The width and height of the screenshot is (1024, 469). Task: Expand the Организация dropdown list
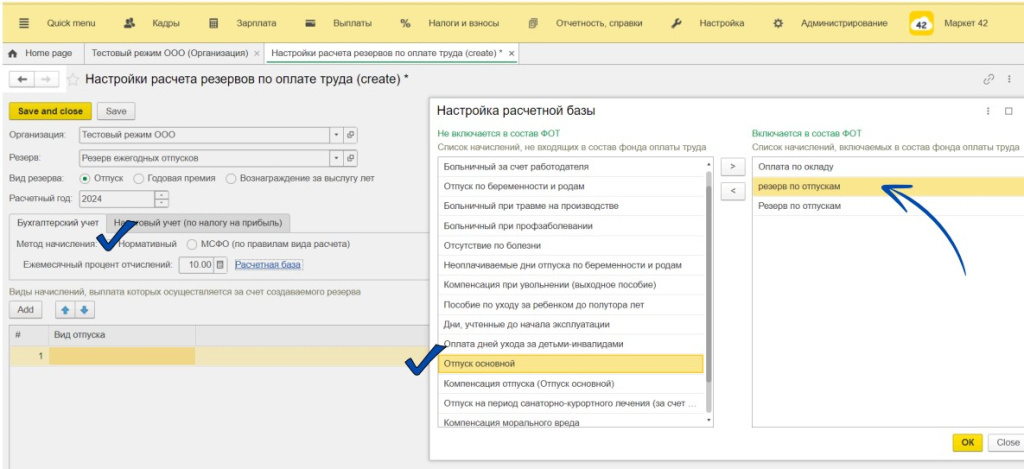tap(336, 135)
